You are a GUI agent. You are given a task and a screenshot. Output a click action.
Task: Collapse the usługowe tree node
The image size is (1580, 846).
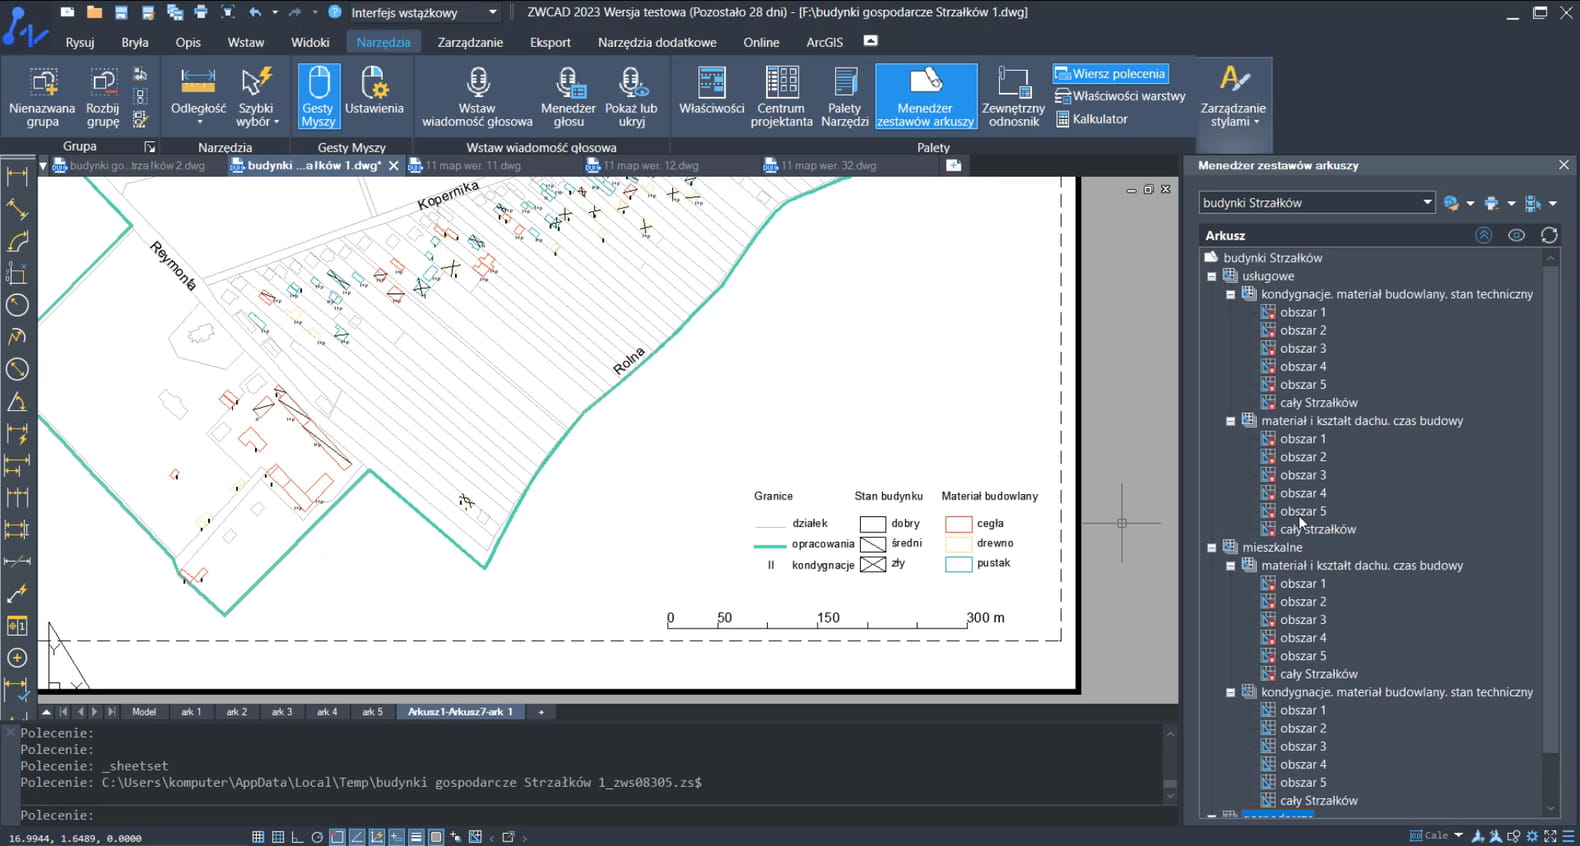pyautogui.click(x=1212, y=277)
